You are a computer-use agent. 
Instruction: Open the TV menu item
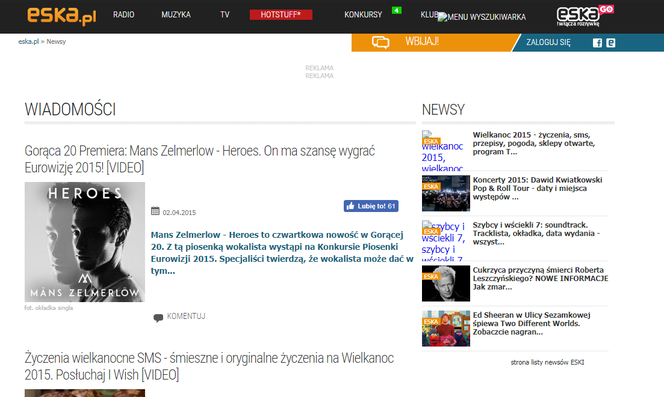click(224, 15)
